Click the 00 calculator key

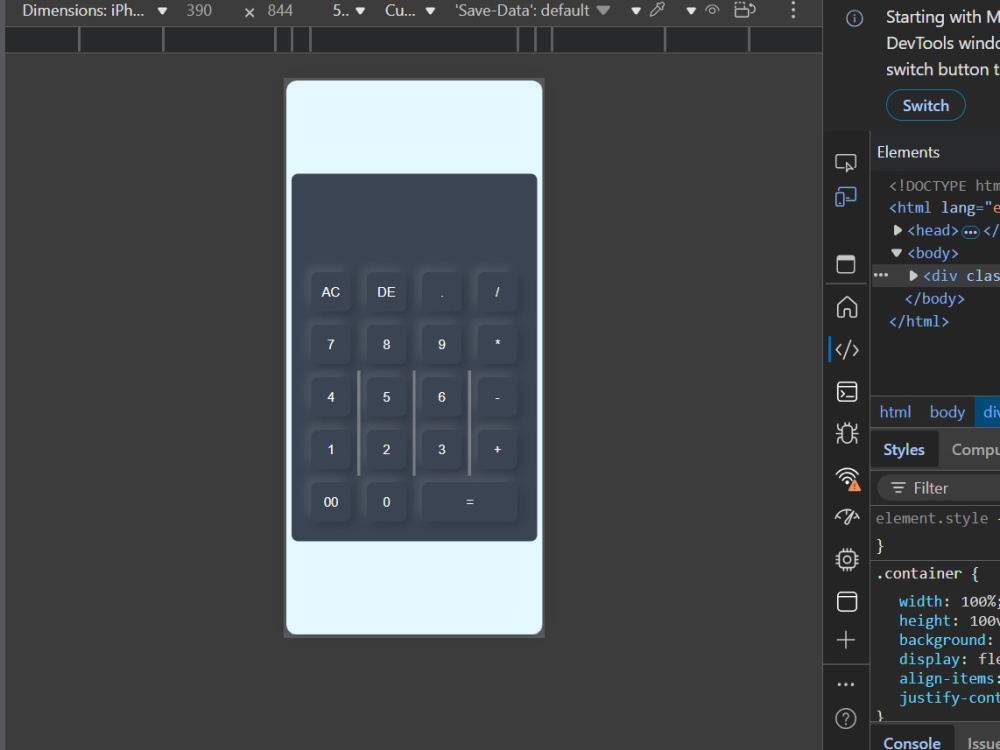click(330, 502)
